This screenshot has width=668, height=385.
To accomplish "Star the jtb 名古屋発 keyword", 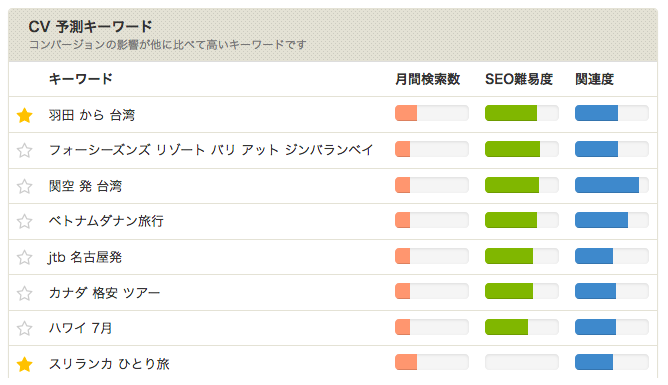I will (25, 257).
